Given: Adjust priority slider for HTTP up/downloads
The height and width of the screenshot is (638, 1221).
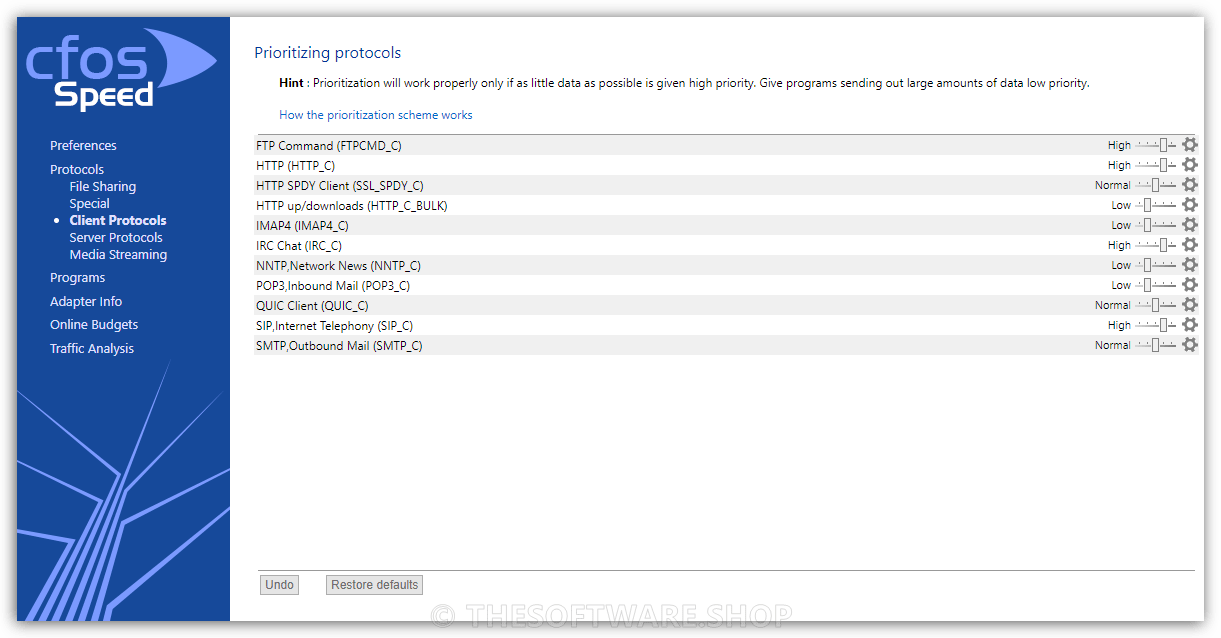Looking at the screenshot, I should click(1156, 205).
